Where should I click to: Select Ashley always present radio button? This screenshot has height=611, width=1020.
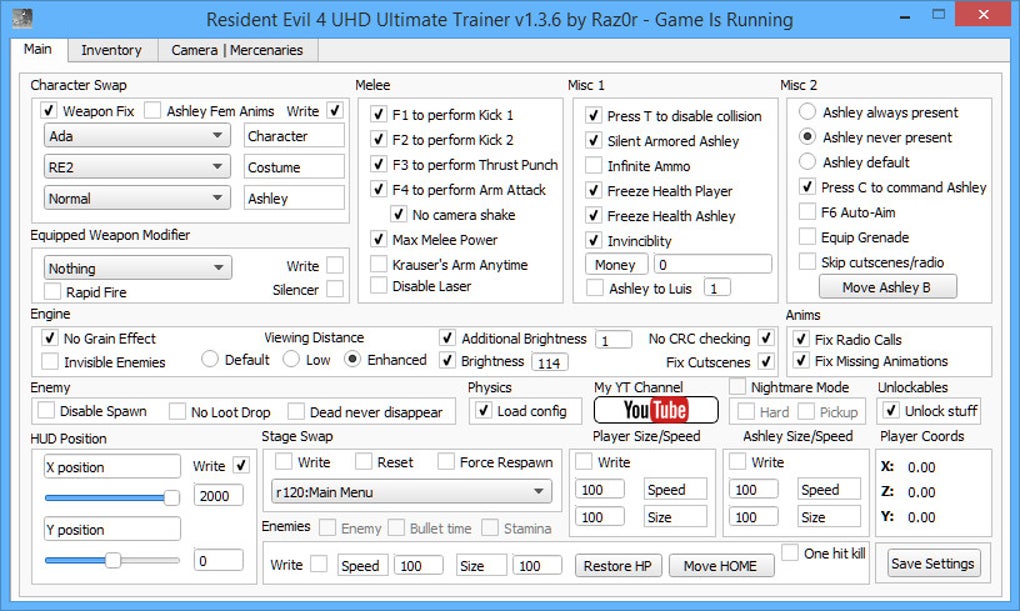[x=807, y=112]
